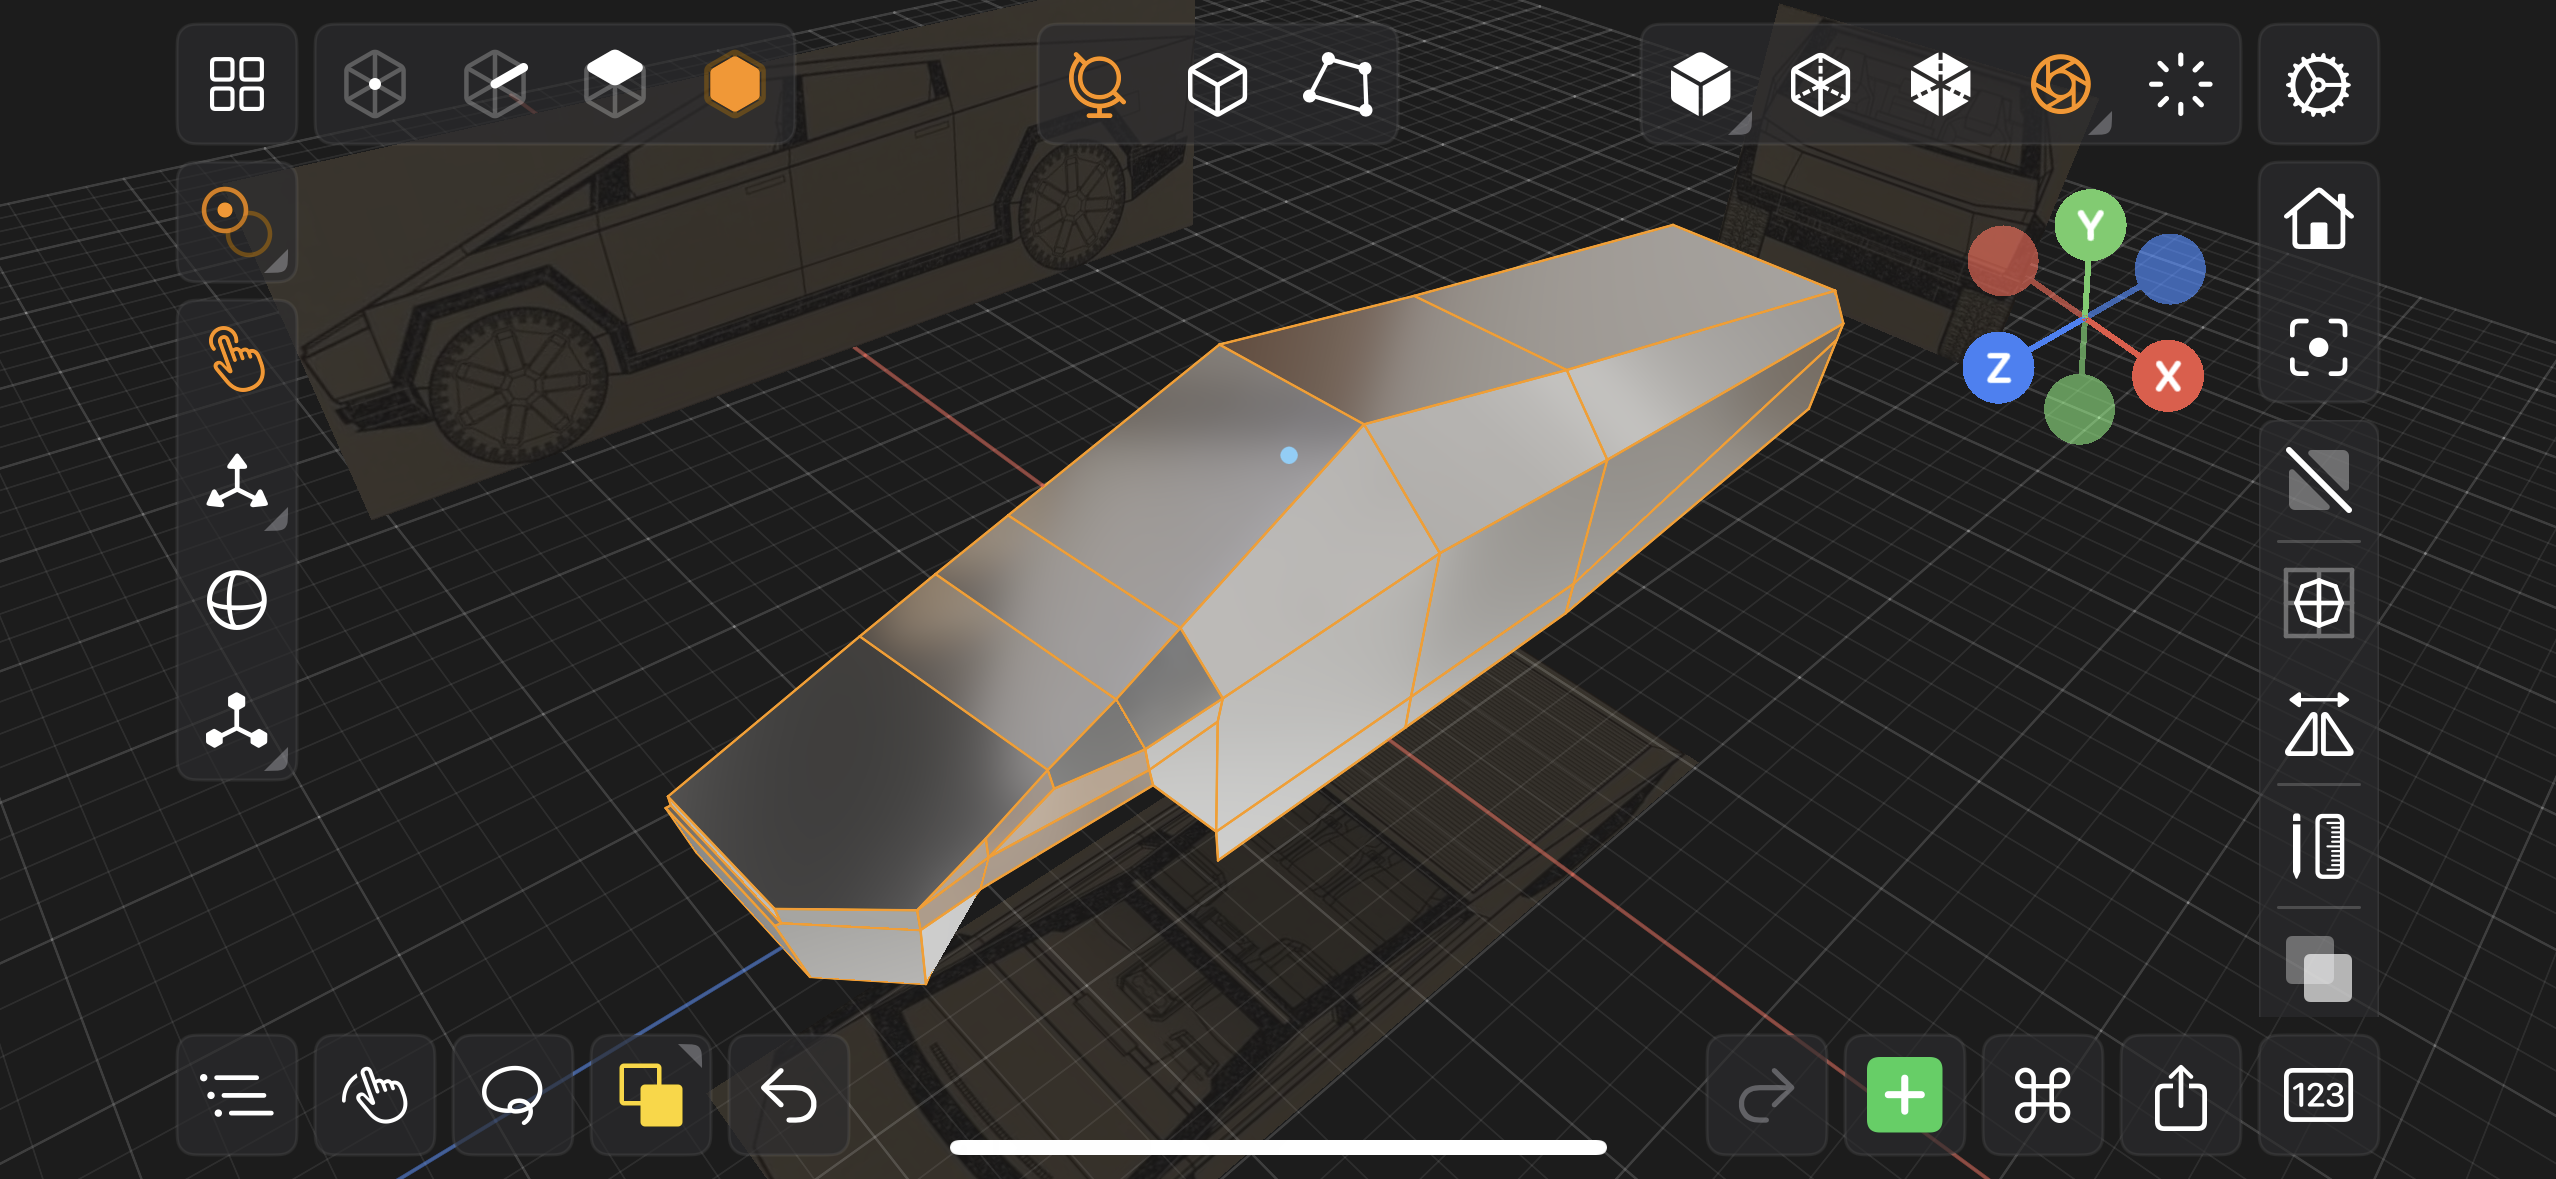Viewport: 2556px width, 1179px height.
Task: Open the yellow overlapping squares selection options
Action: point(651,1095)
